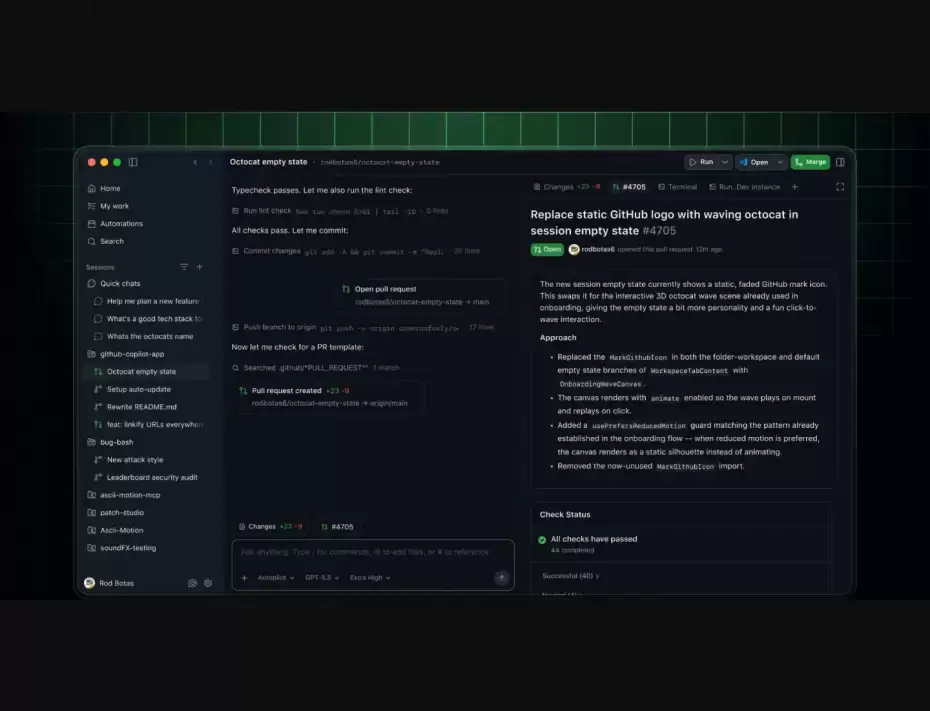Viewport: 930px width, 711px height.
Task: Click the green Merge button
Action: coord(810,162)
